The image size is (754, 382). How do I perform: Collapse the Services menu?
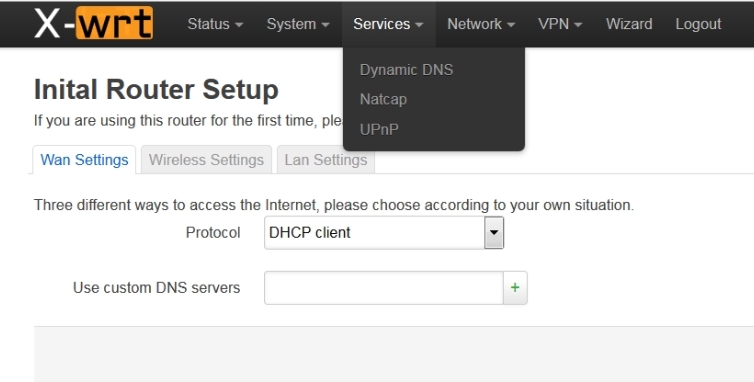pyautogui.click(x=389, y=24)
